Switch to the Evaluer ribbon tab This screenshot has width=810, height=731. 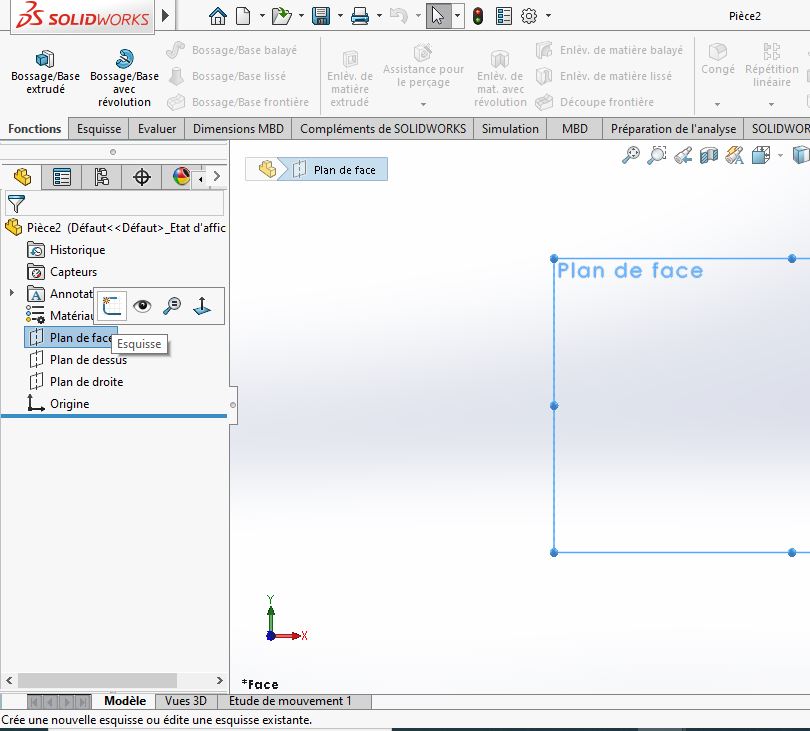point(157,129)
